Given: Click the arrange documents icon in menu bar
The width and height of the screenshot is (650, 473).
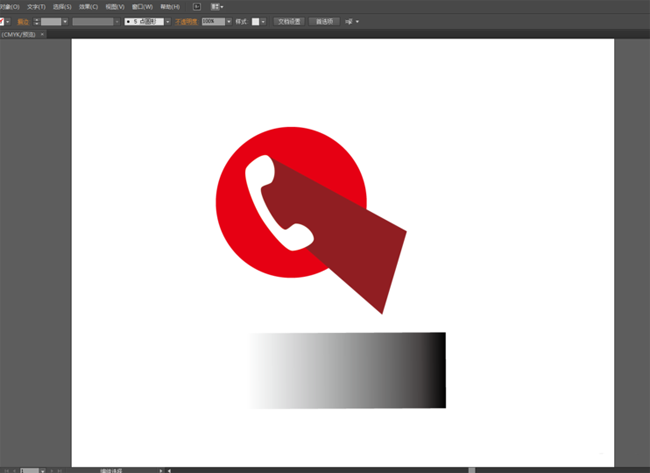Looking at the screenshot, I should 216,6.
